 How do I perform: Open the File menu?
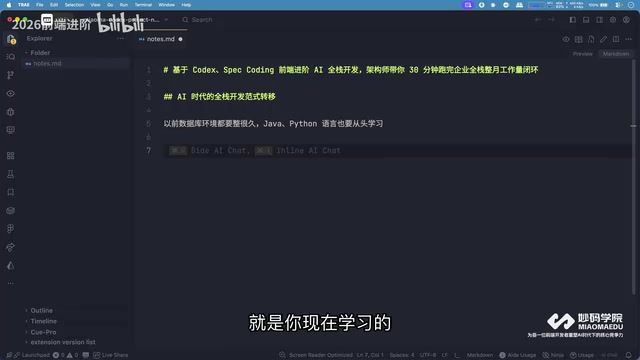click(x=40, y=5)
